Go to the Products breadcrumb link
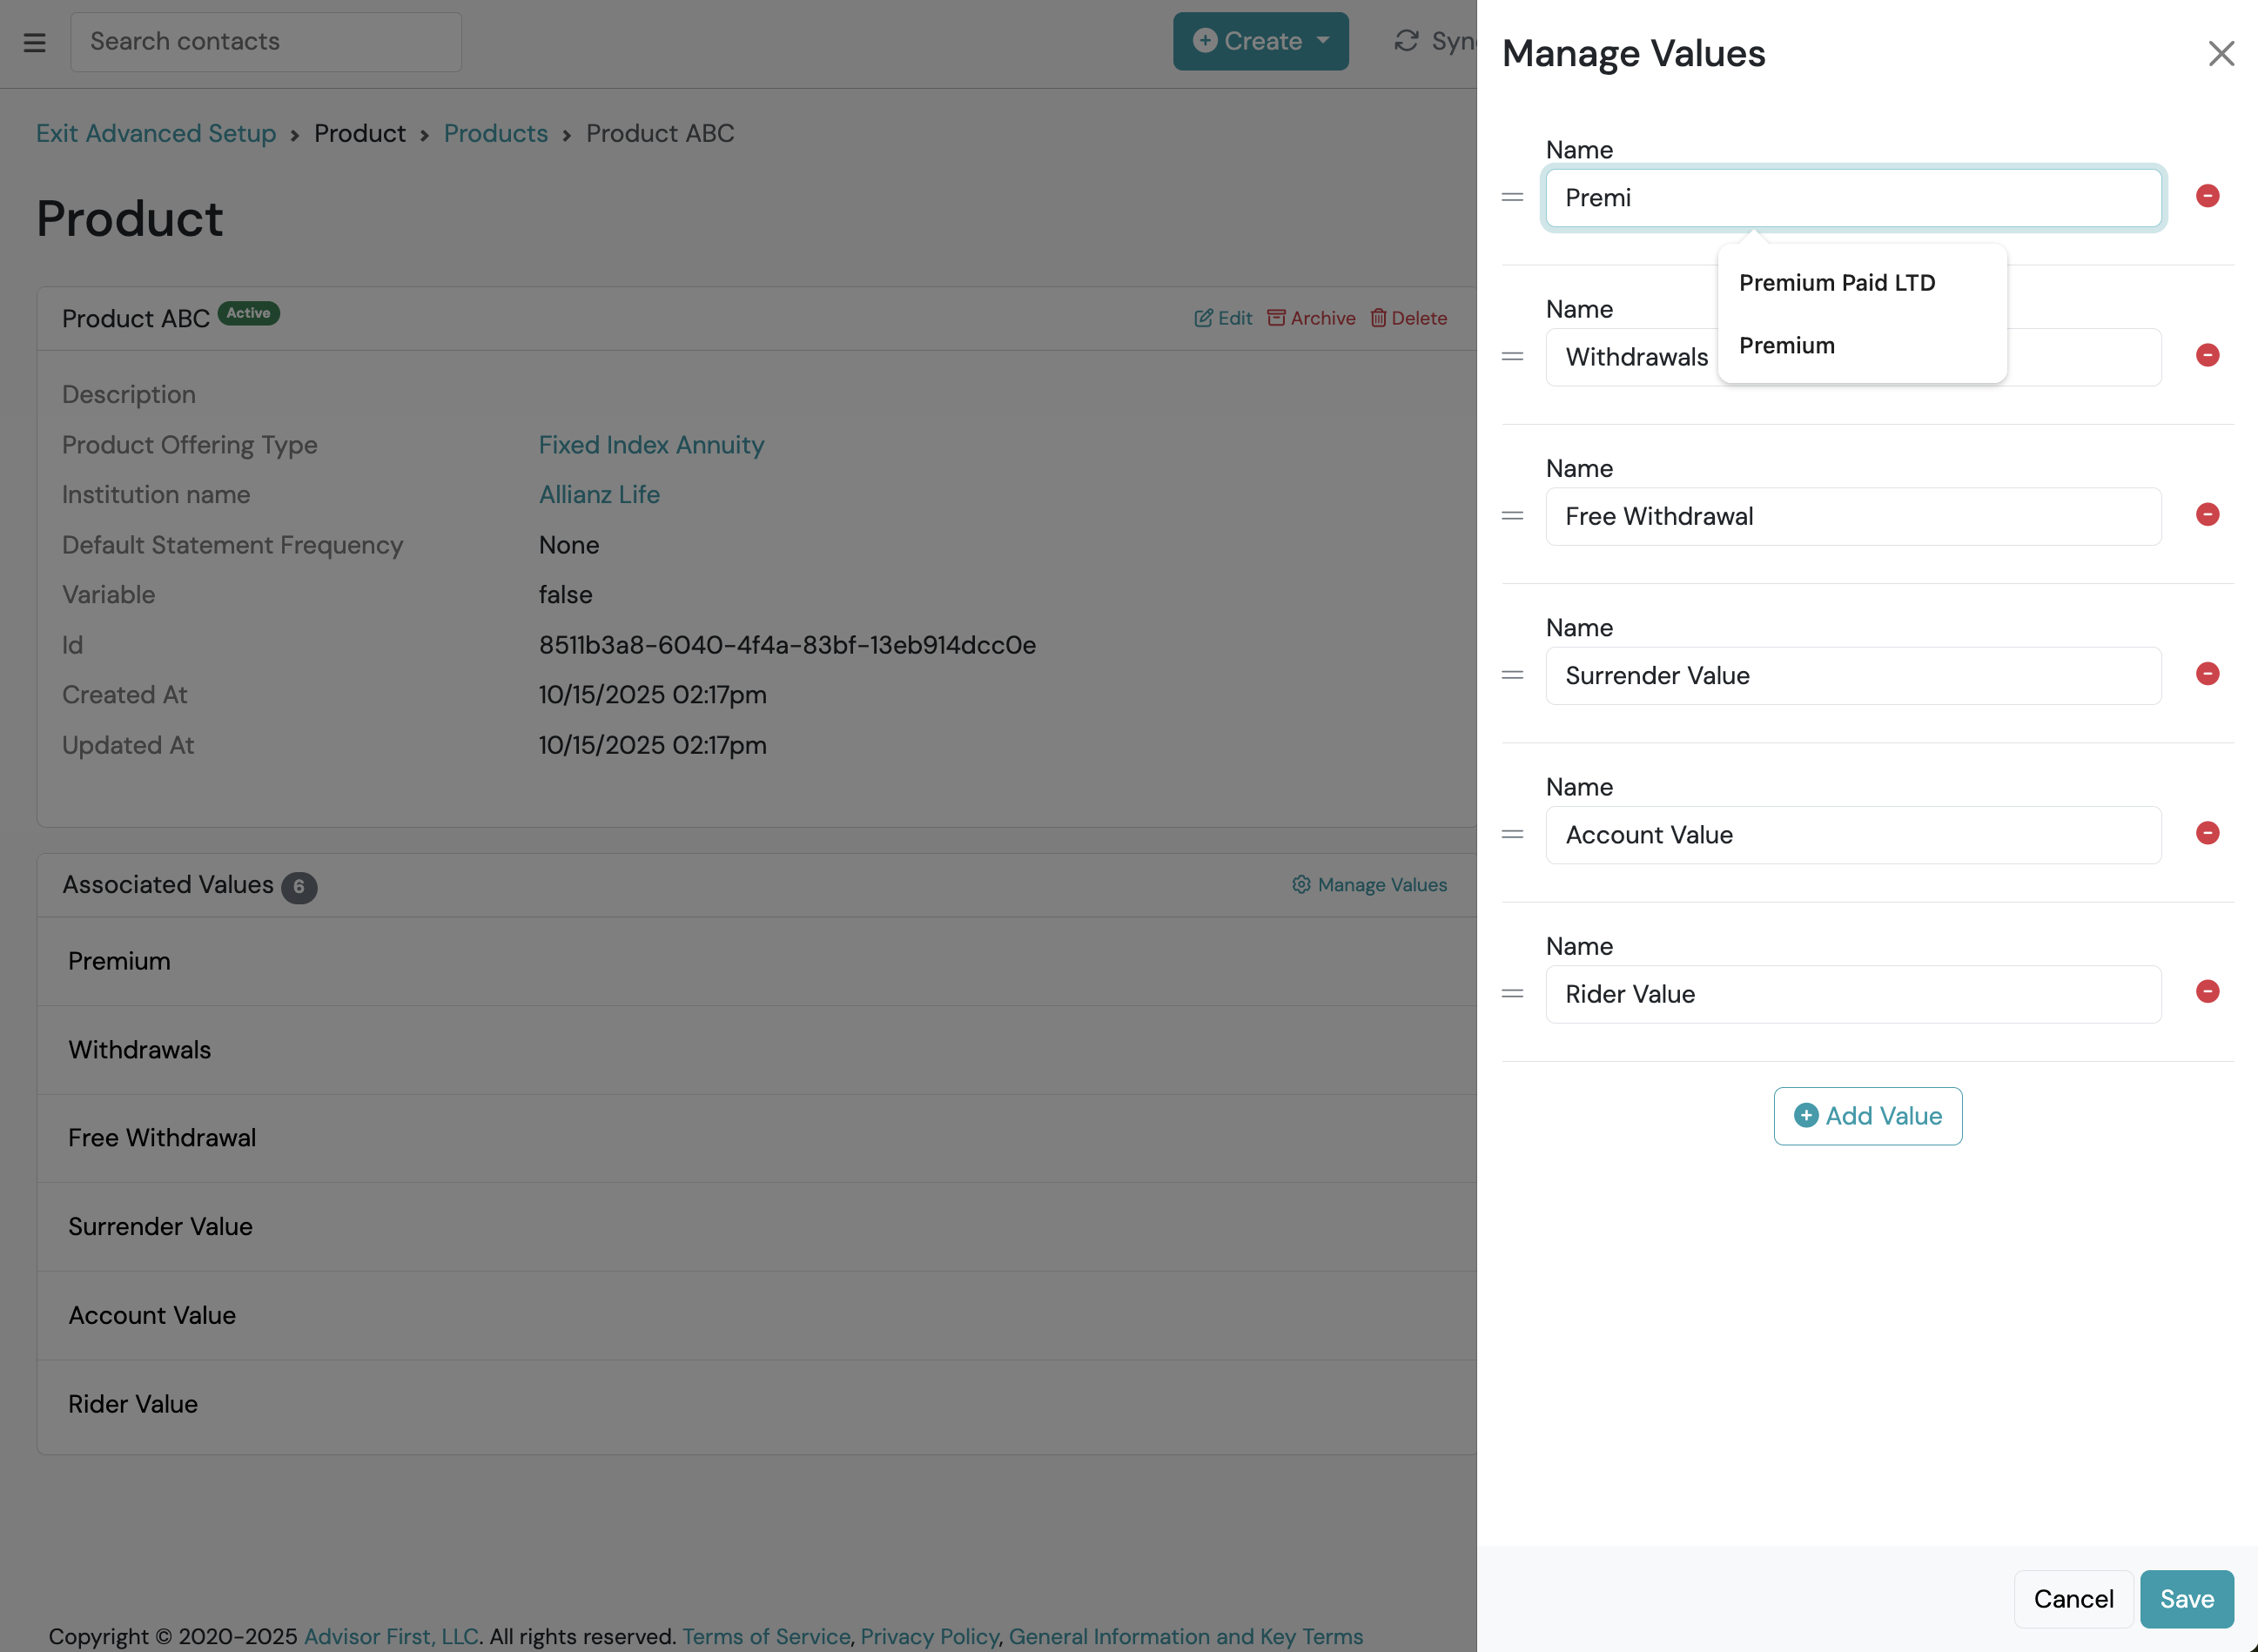This screenshot has height=1652, width=2258. pyautogui.click(x=496, y=133)
